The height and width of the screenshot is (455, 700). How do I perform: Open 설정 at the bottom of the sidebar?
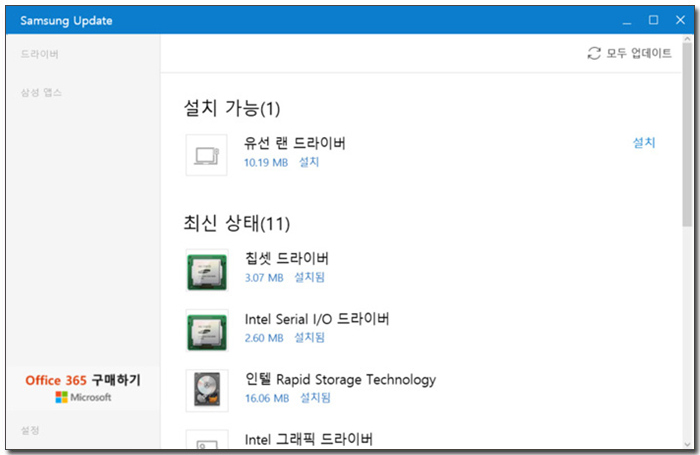click(30, 430)
